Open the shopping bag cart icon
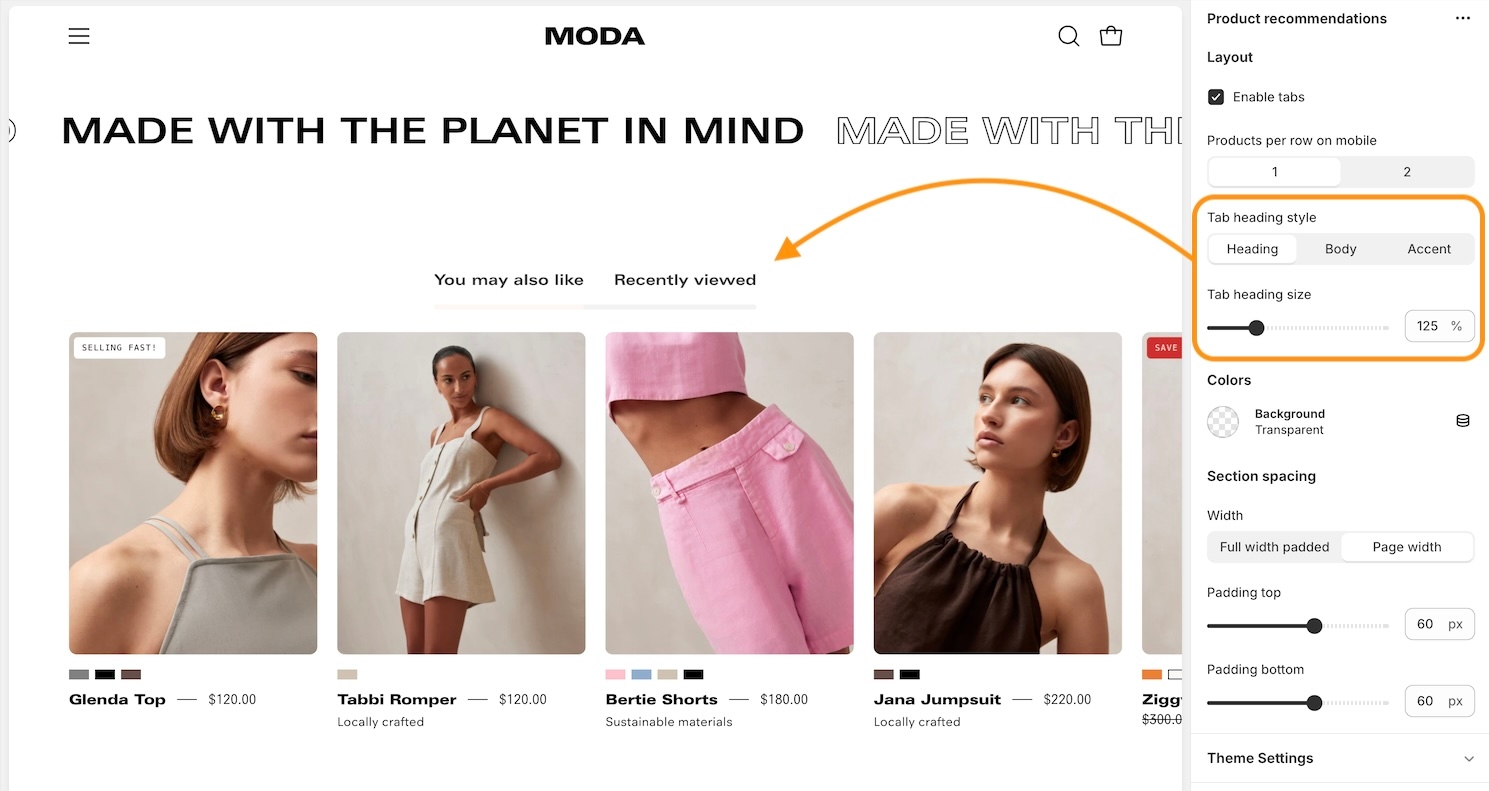Screen dimensions: 1489x791 pyautogui.click(x=1111, y=36)
